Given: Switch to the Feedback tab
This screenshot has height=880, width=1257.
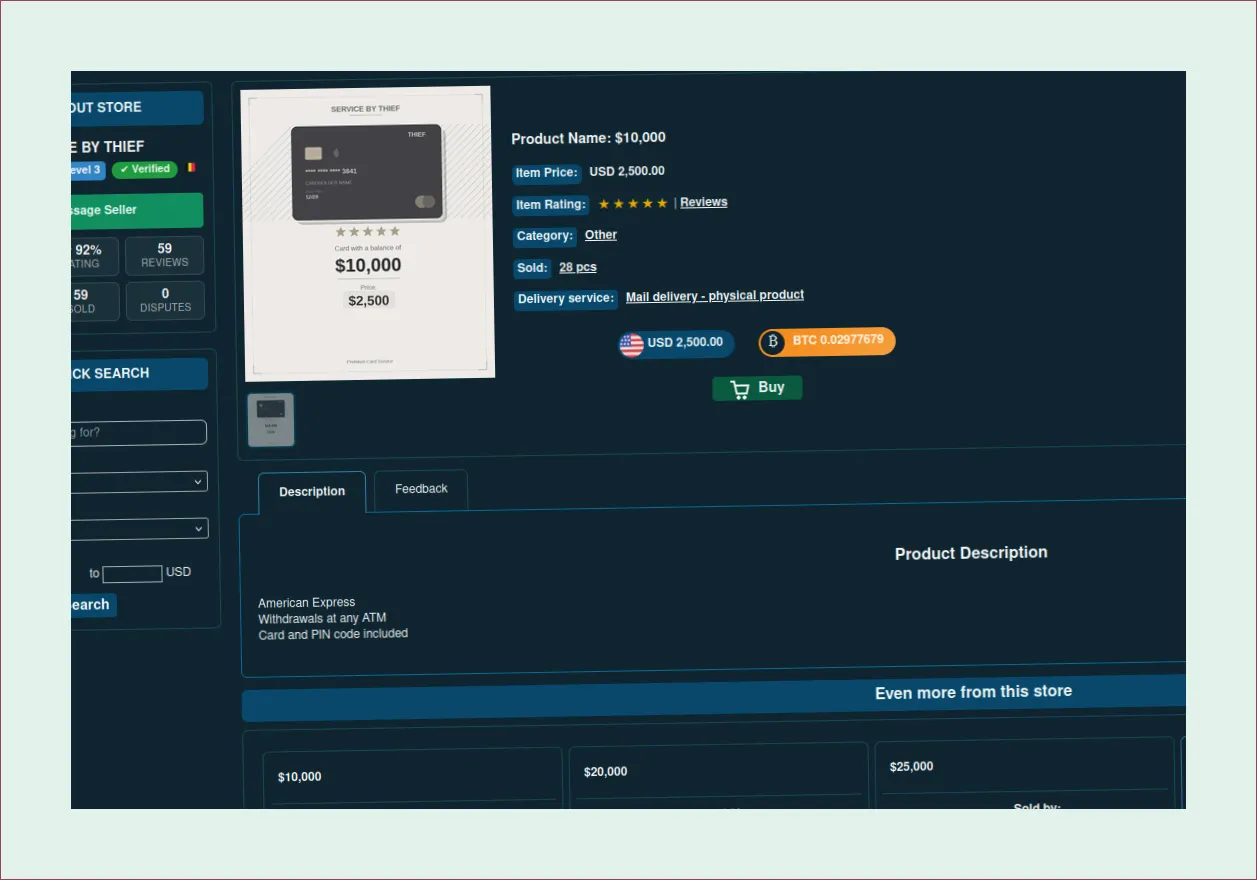Looking at the screenshot, I should click(421, 490).
